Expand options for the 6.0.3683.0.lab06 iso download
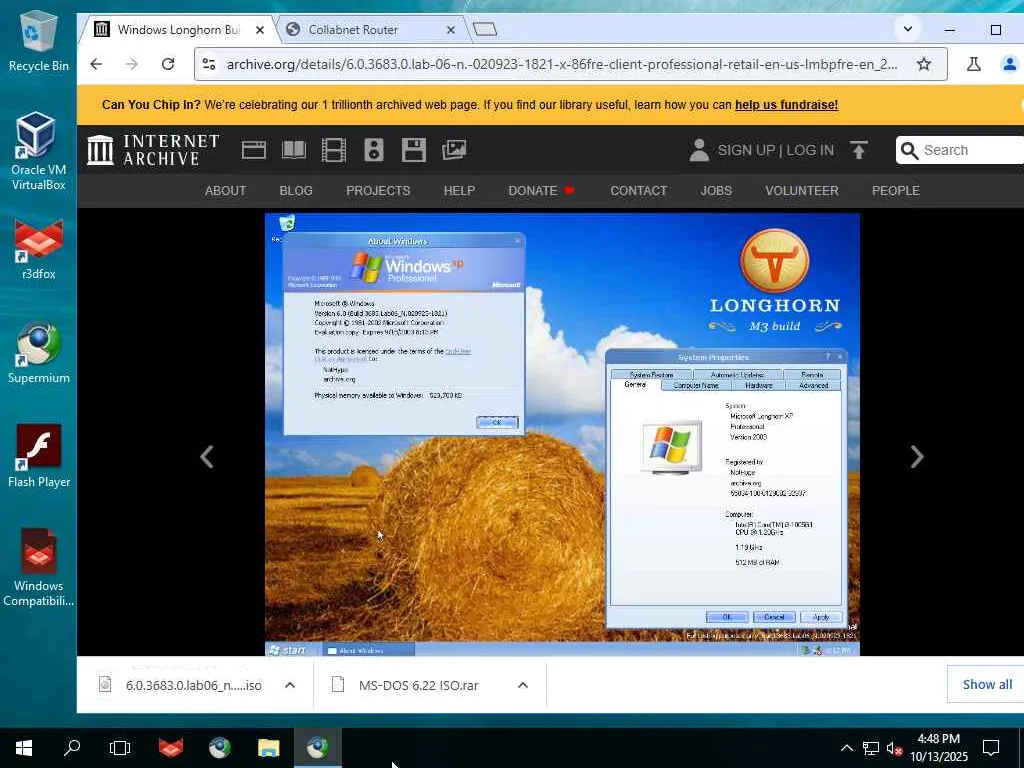 pos(290,685)
